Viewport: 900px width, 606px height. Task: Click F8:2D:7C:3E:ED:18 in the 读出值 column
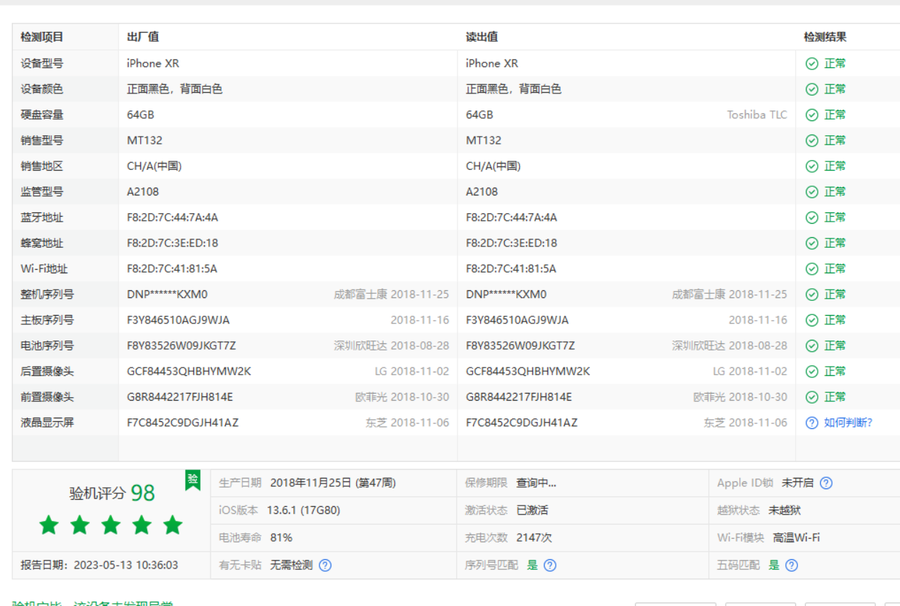click(511, 243)
